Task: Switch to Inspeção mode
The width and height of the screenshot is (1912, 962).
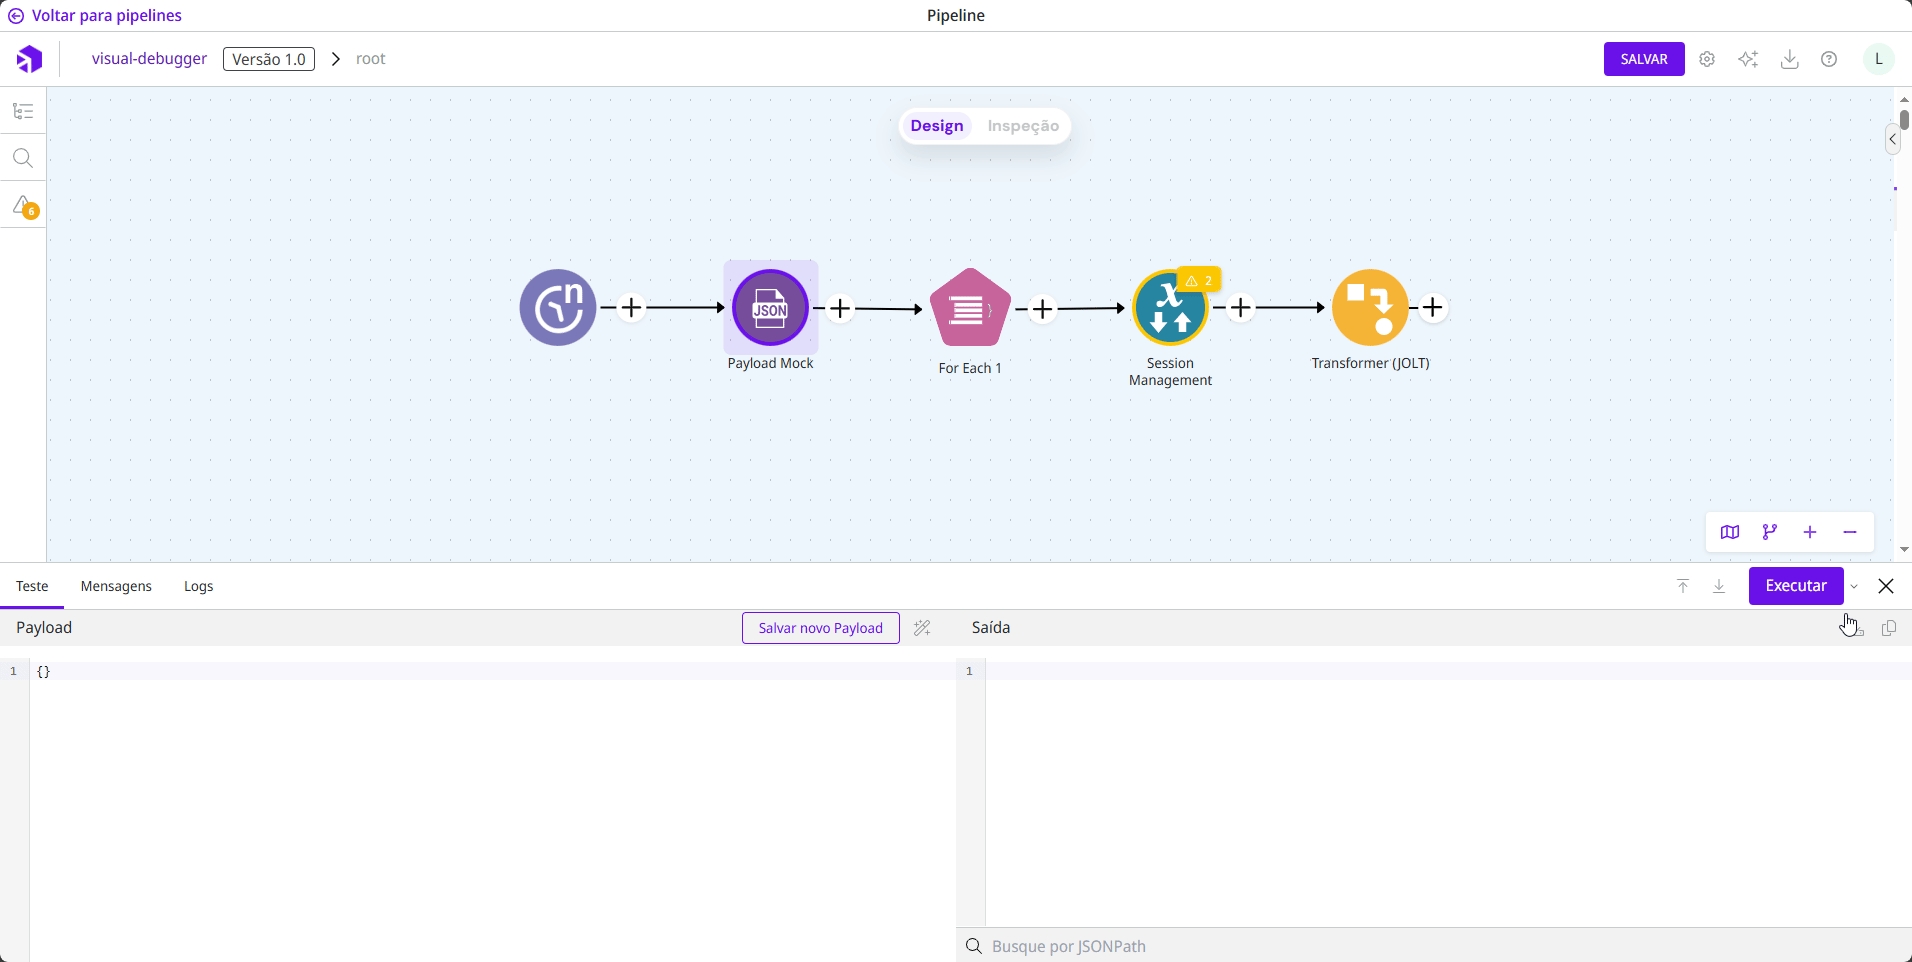Action: click(x=1023, y=126)
